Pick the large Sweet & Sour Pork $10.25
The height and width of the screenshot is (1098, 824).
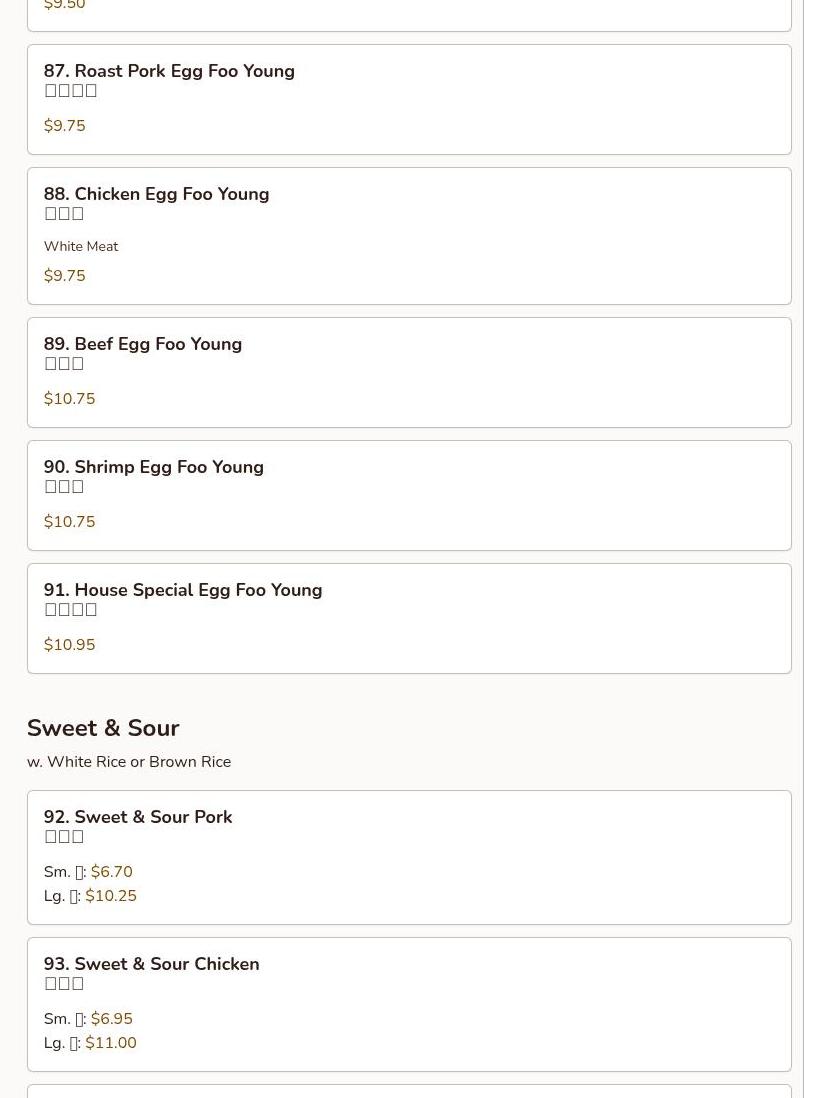[x=110, y=896]
